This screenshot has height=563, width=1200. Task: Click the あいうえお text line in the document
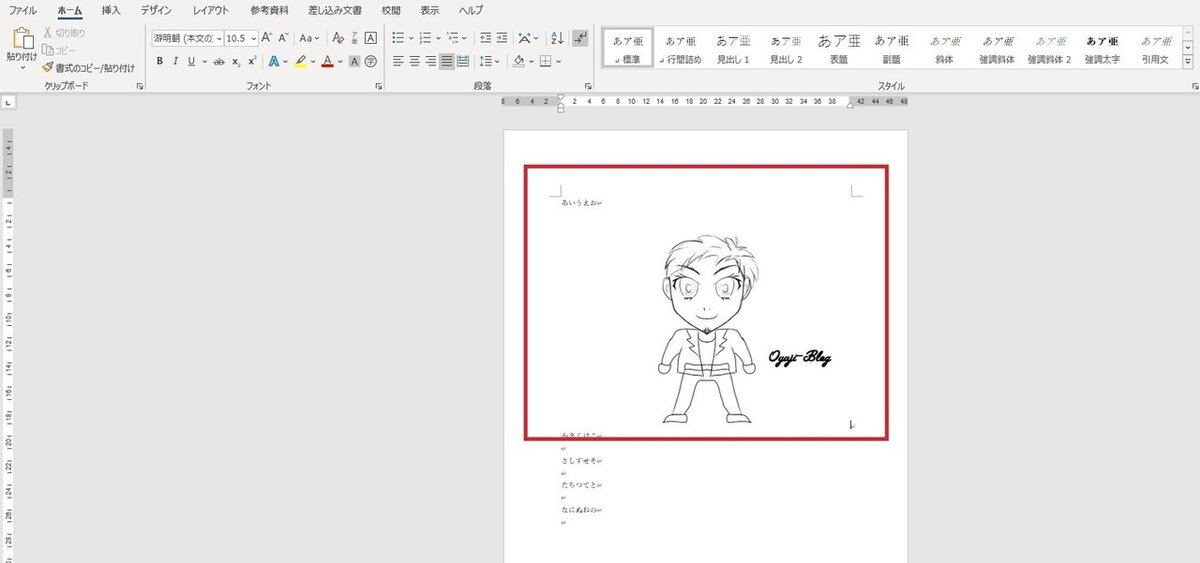click(x=580, y=203)
